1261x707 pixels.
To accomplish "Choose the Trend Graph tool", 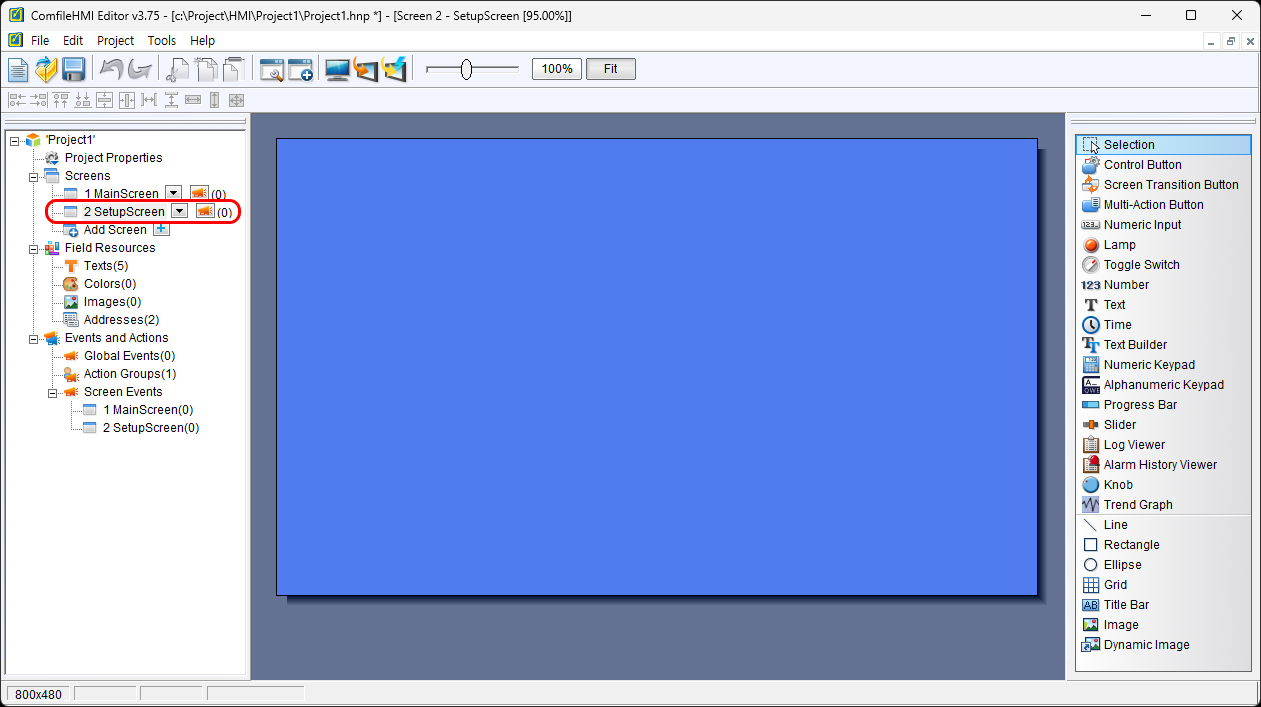I will pos(1137,505).
